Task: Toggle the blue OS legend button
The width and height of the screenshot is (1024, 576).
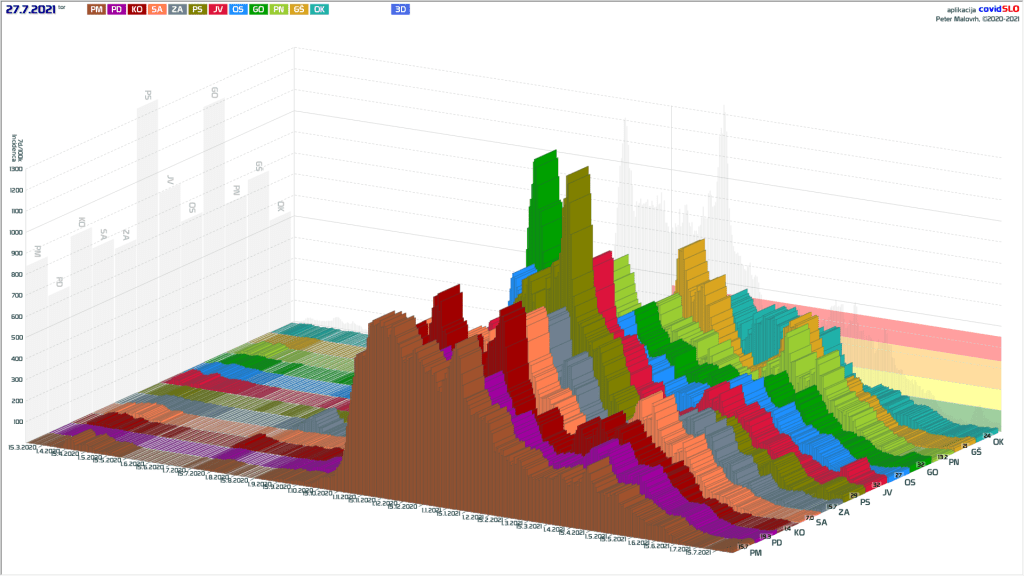Action: [x=238, y=9]
